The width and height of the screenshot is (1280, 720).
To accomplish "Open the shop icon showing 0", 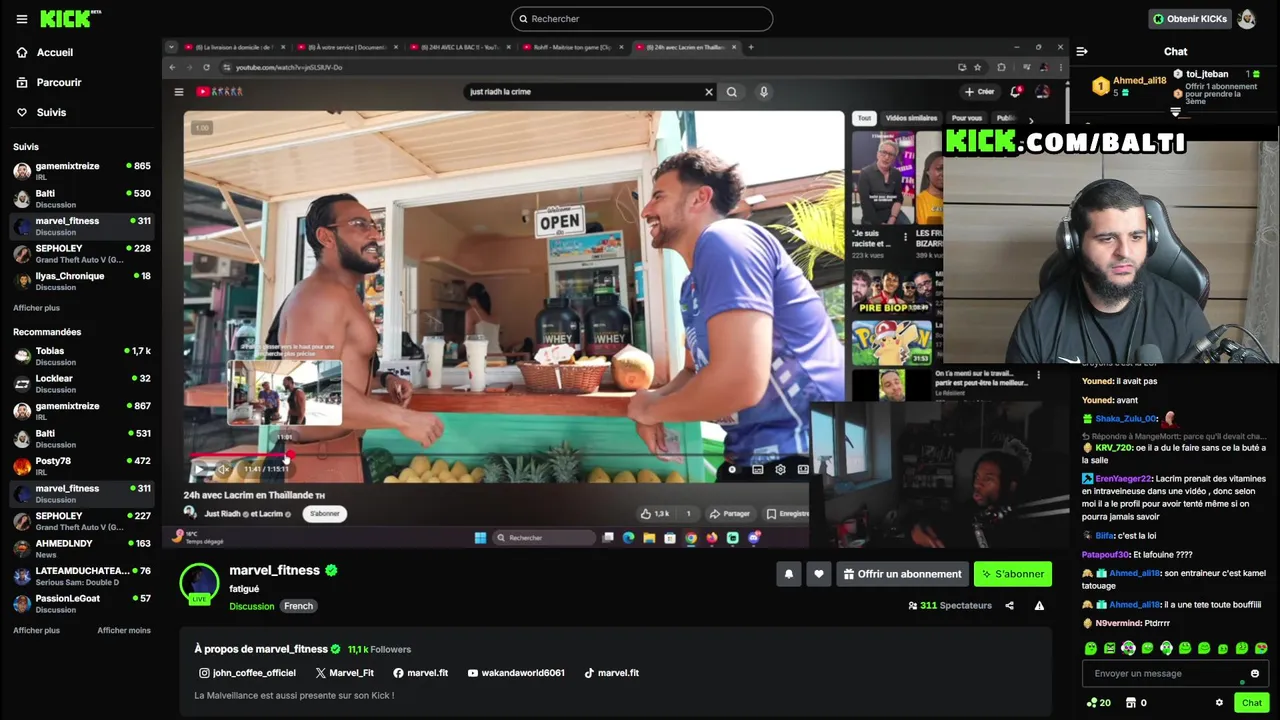I will click(1136, 703).
